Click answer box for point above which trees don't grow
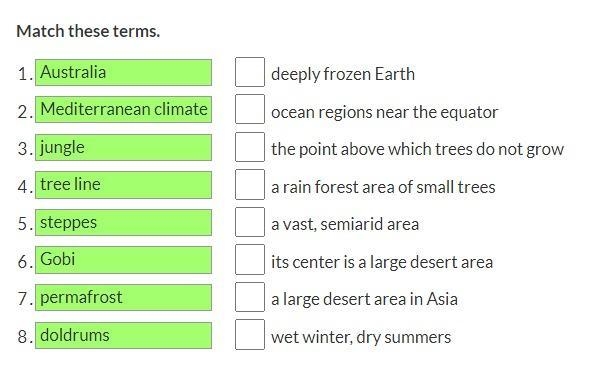The image size is (607, 380). pyautogui.click(x=250, y=147)
